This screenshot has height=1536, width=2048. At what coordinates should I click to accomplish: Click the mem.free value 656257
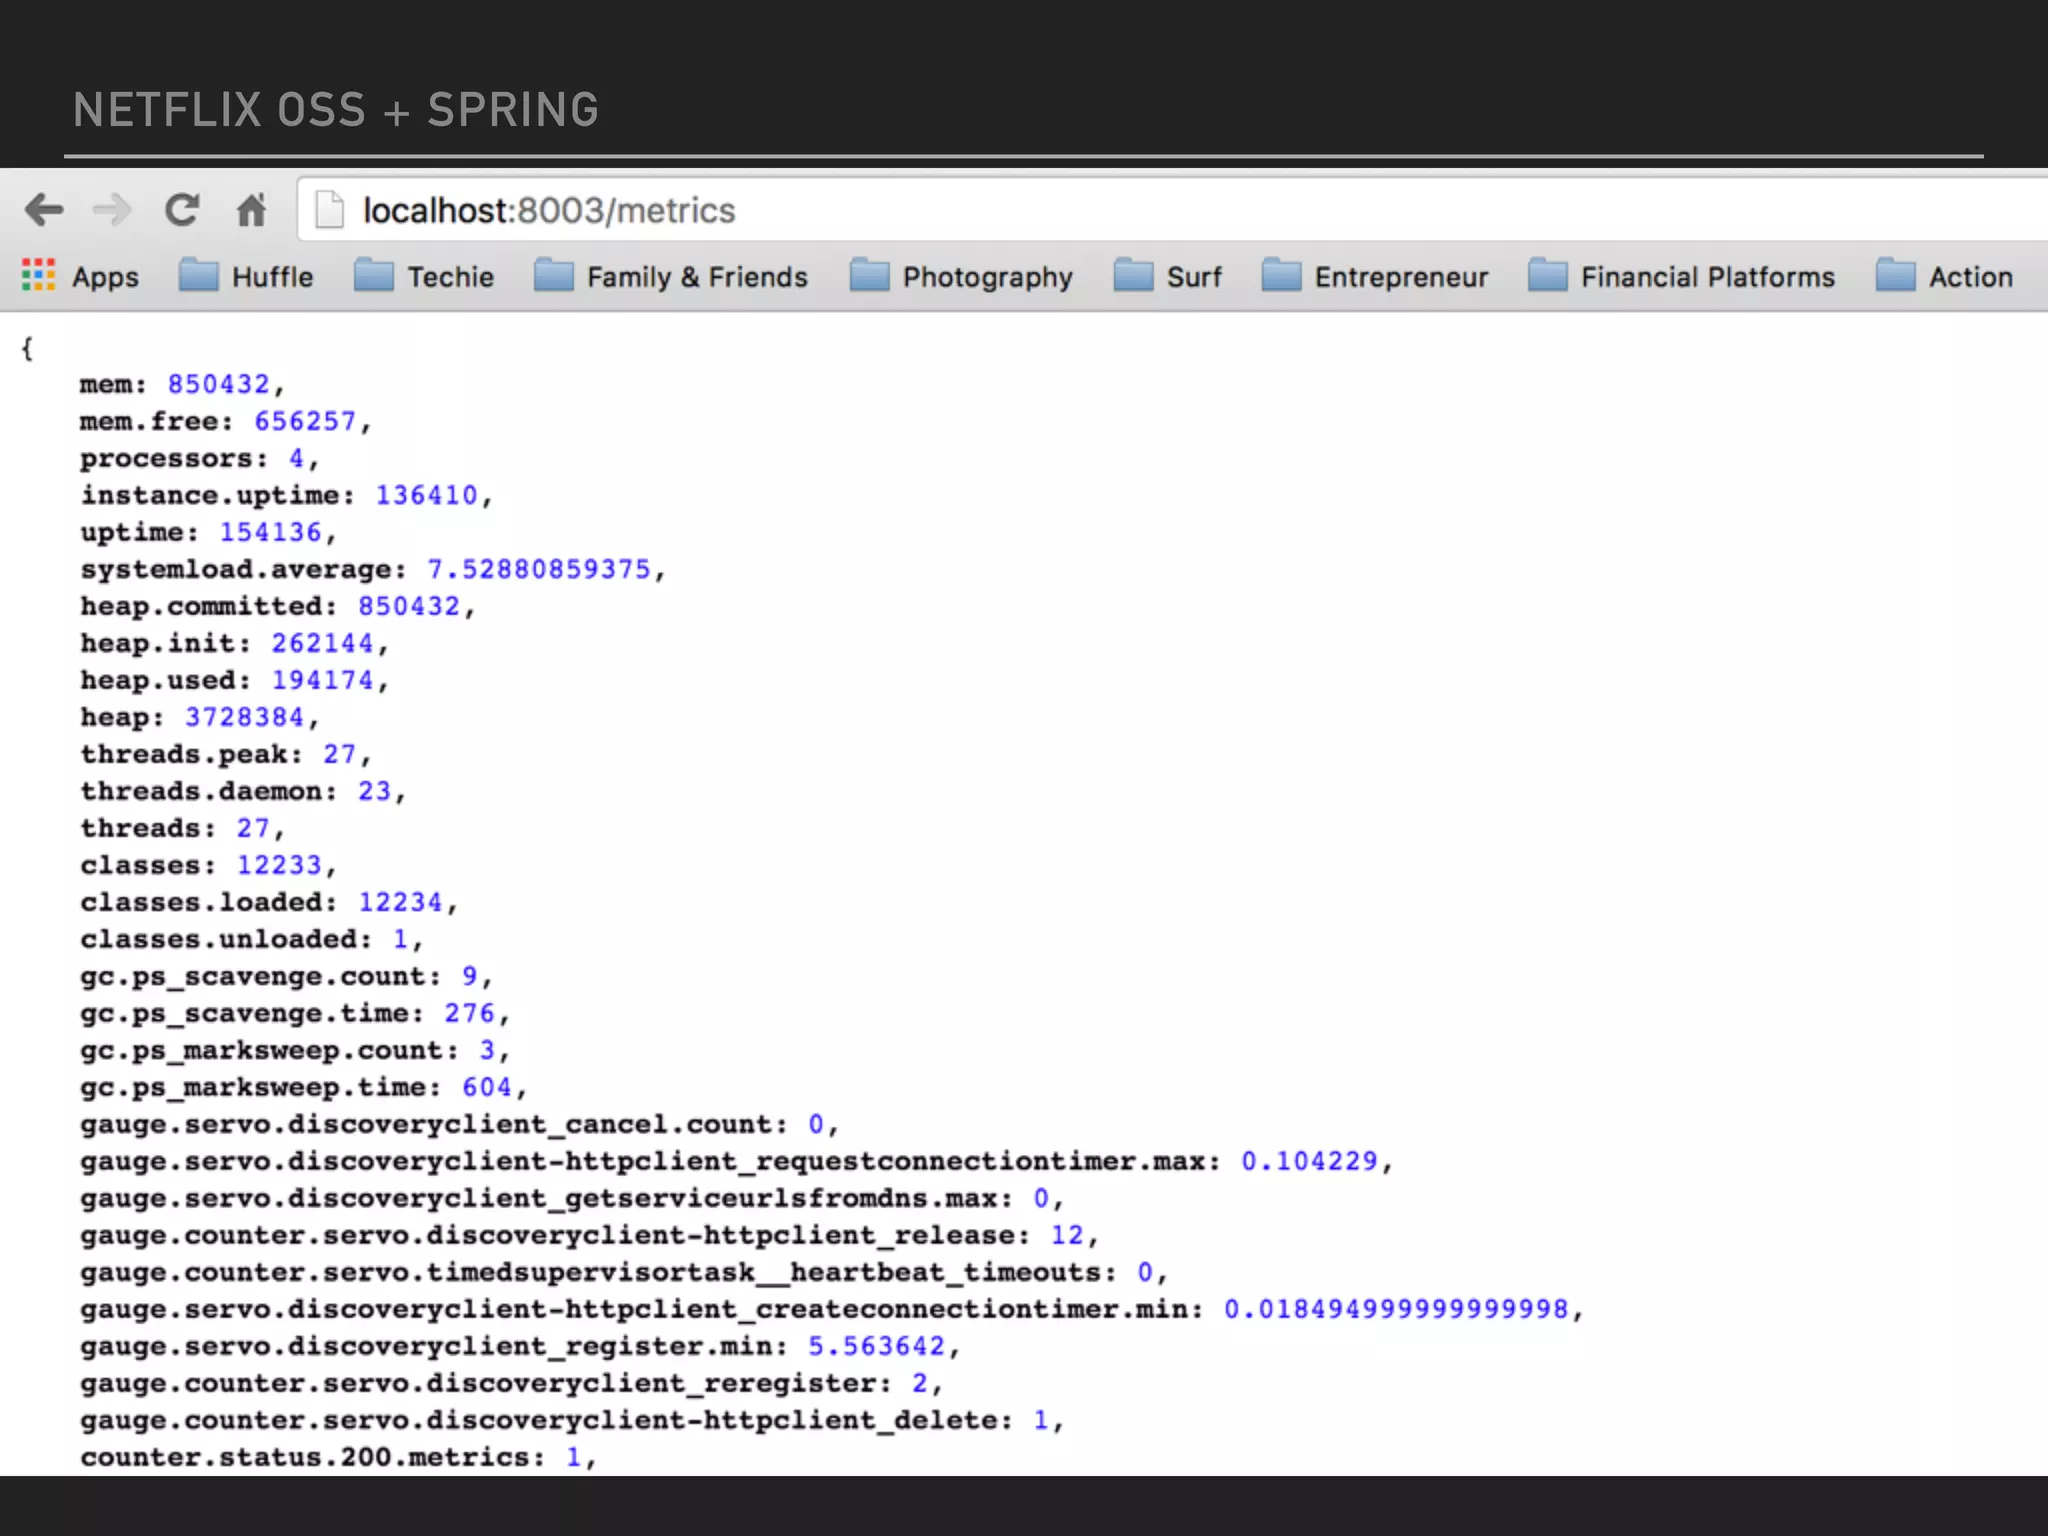click(x=305, y=421)
